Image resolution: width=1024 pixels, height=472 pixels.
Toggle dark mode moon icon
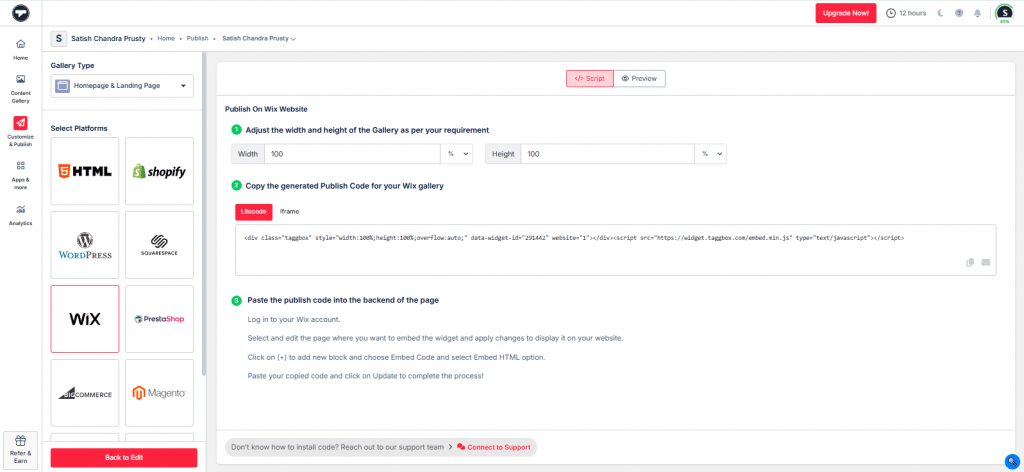940,13
